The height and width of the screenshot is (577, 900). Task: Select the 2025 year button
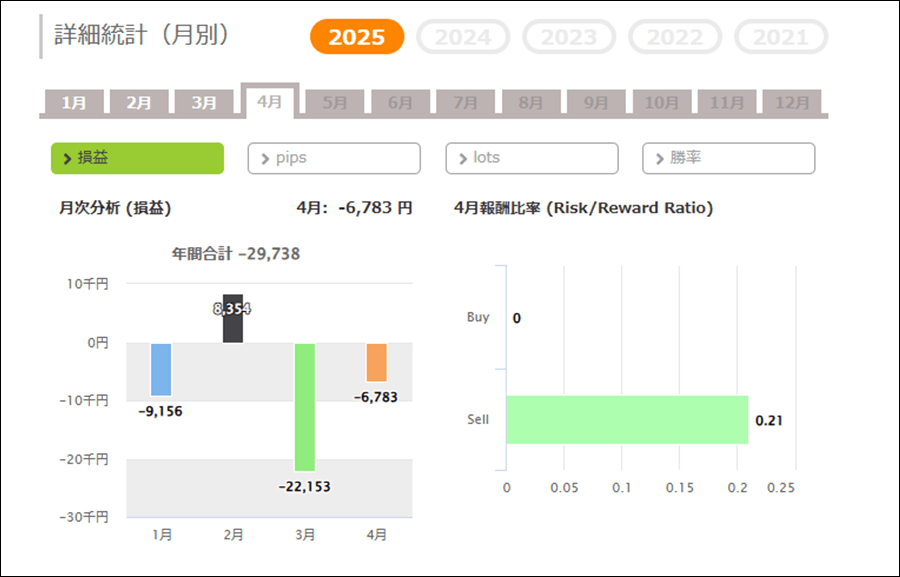click(x=357, y=37)
